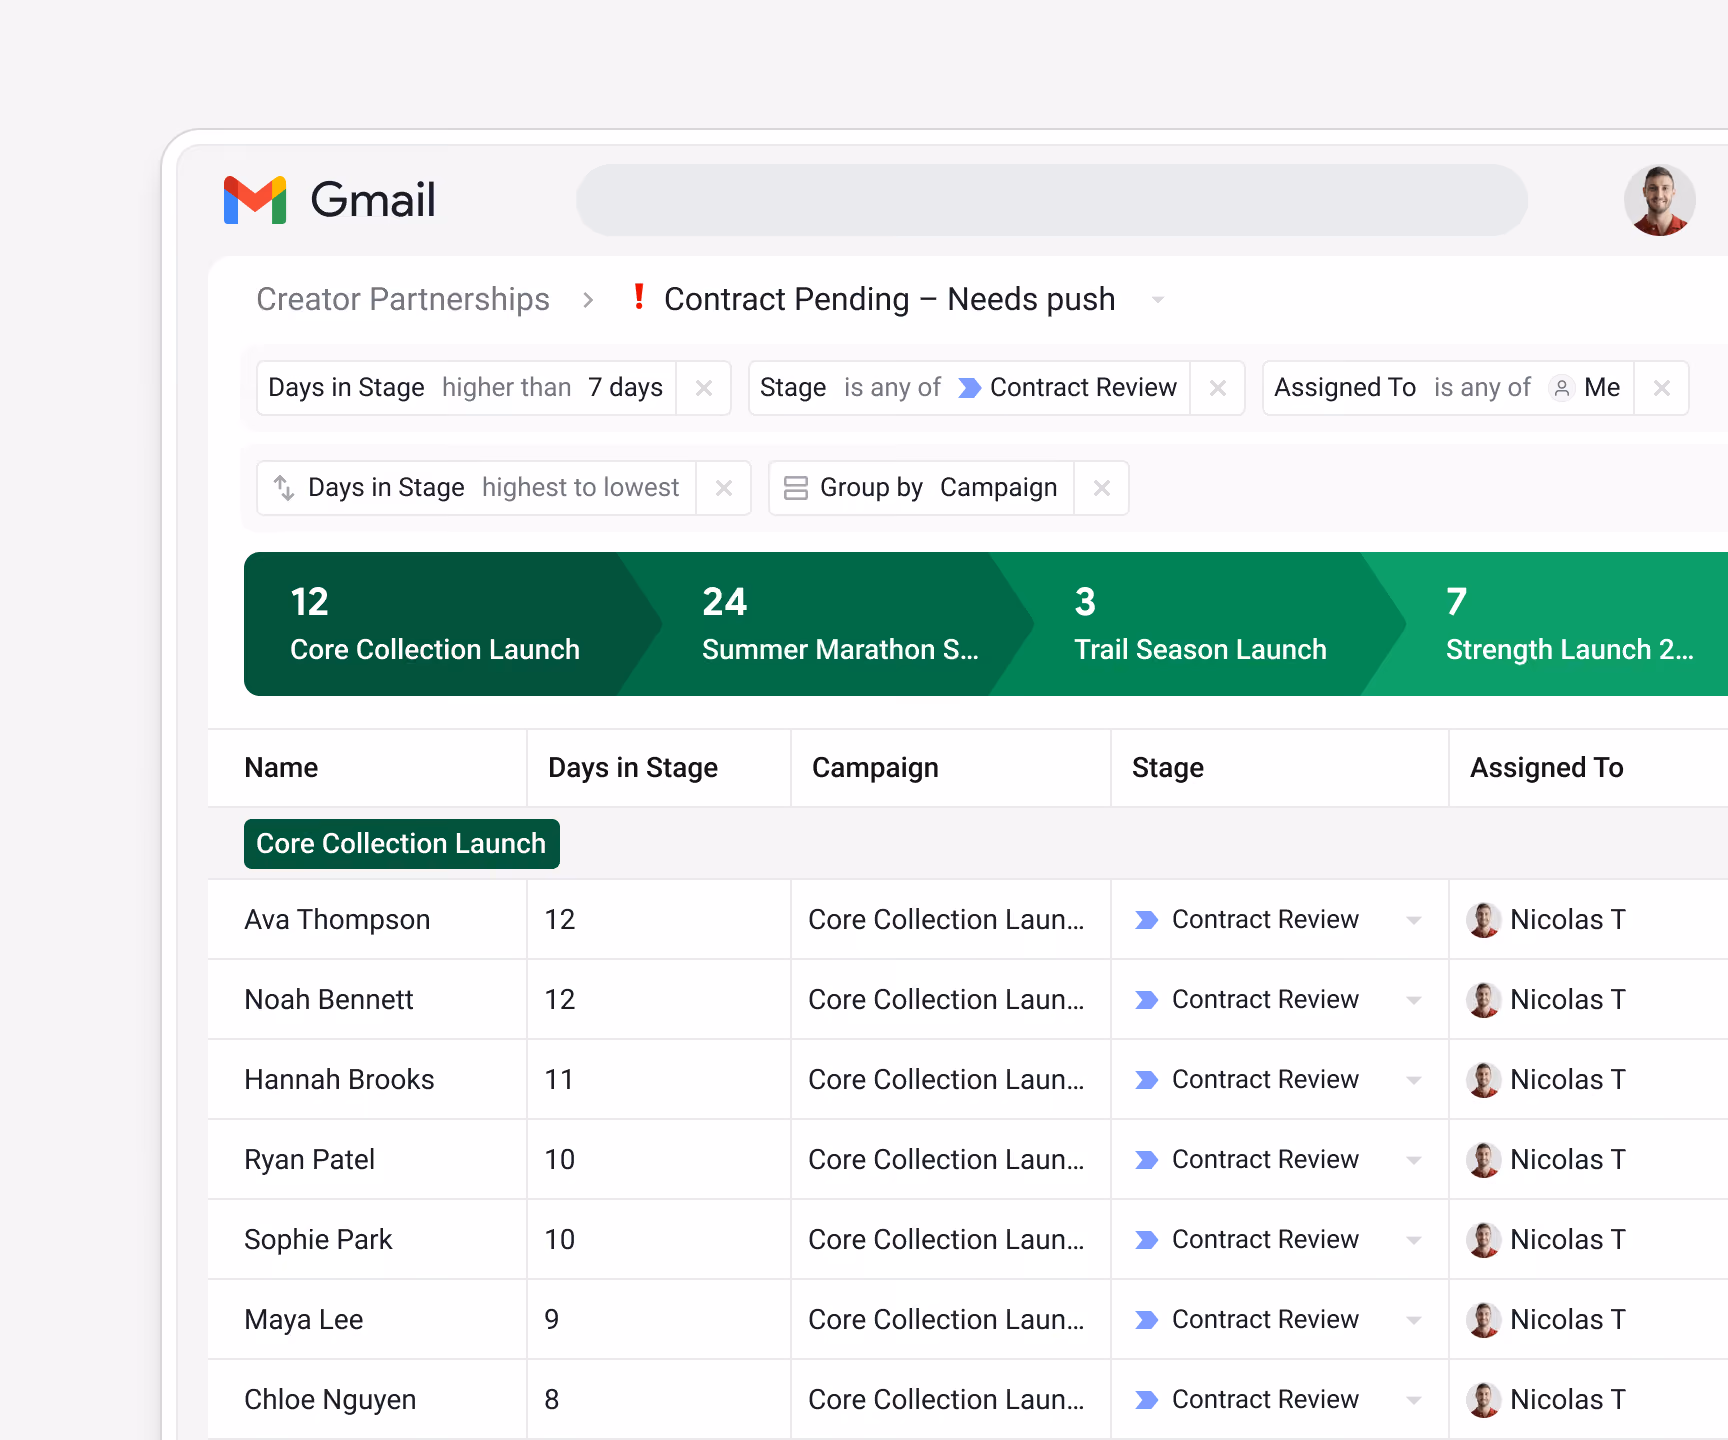Click the Gmail logo icon
Screen dimensions: 1728x1440
coord(255,200)
